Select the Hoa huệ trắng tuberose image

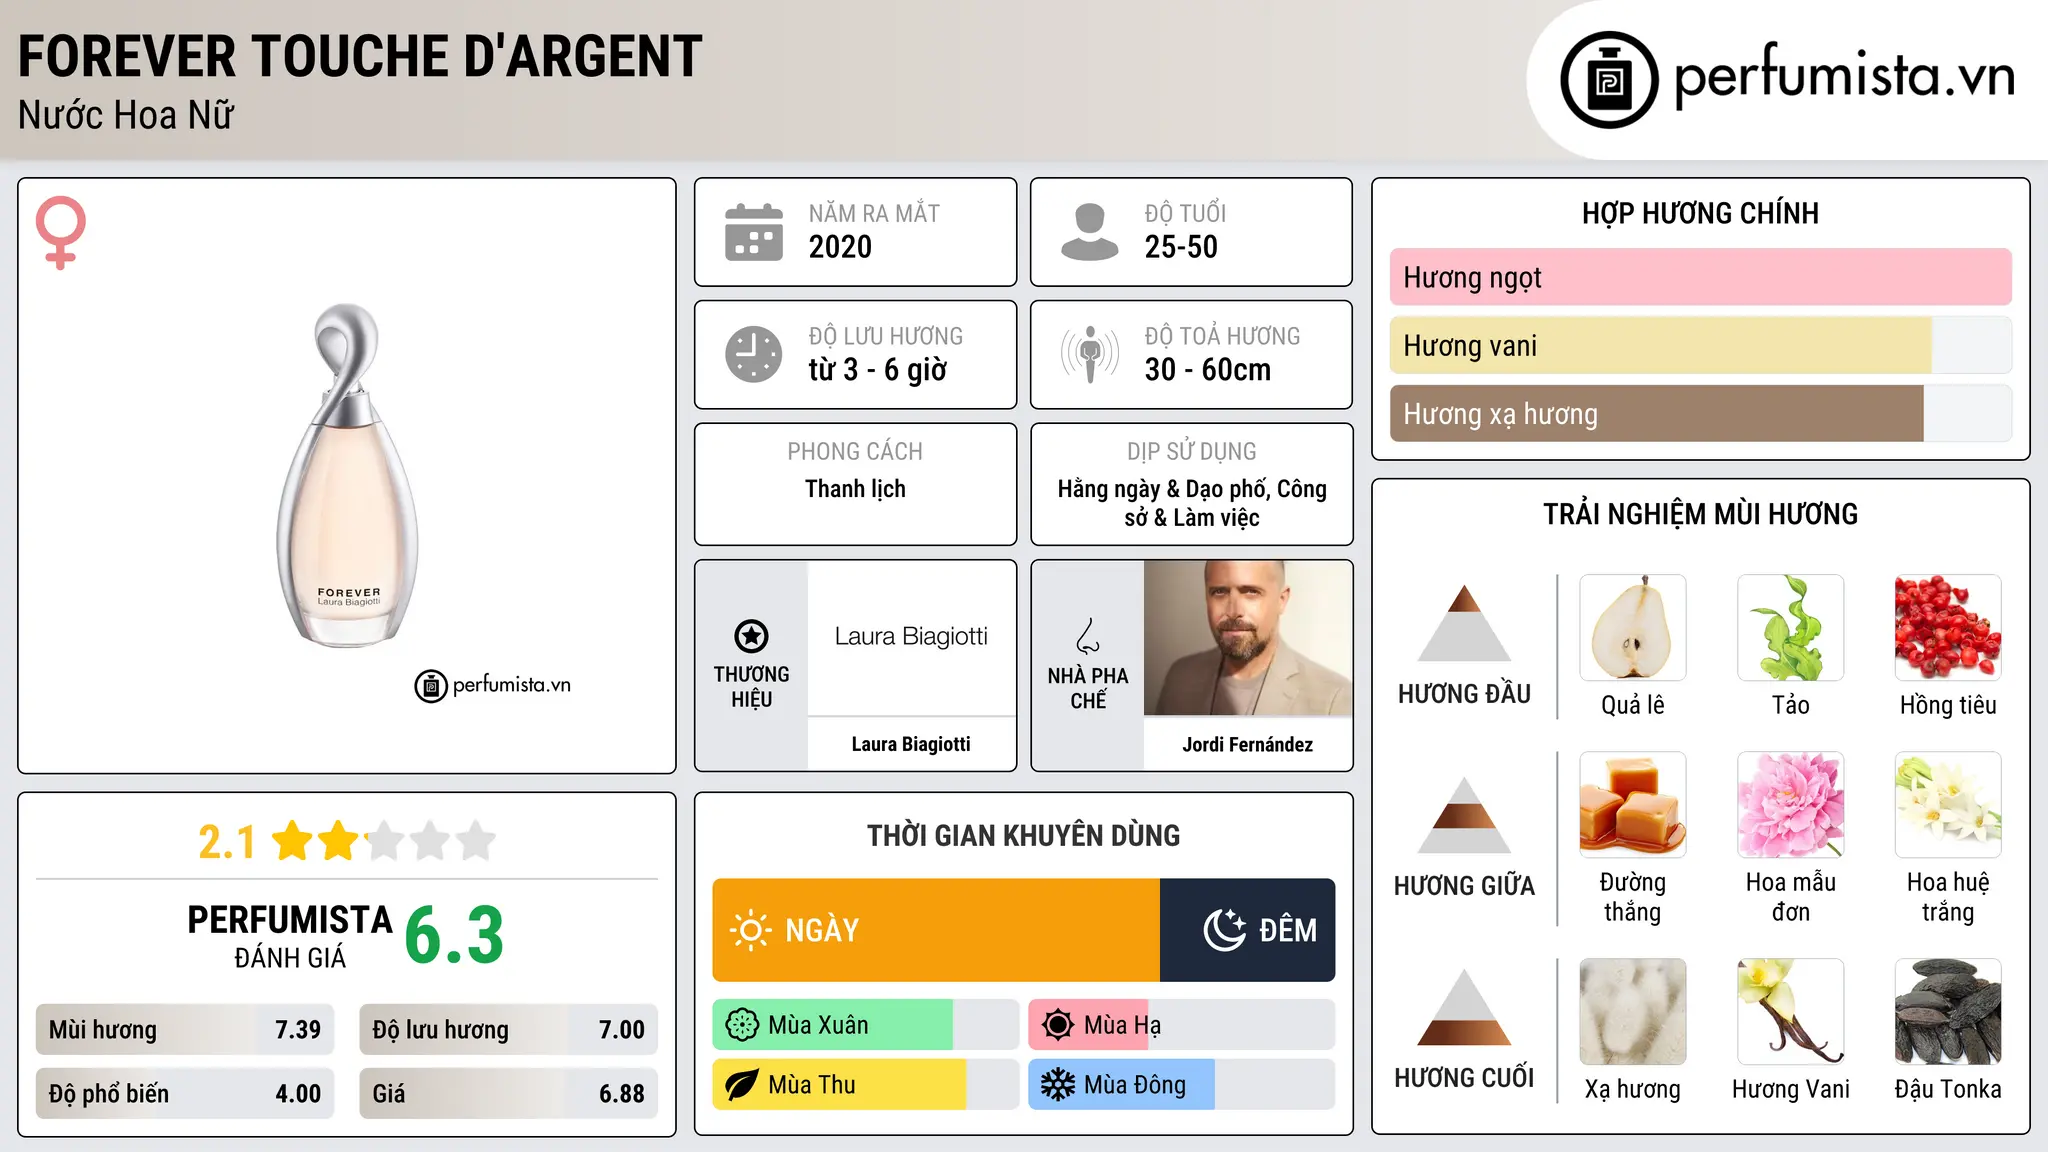tap(1948, 805)
